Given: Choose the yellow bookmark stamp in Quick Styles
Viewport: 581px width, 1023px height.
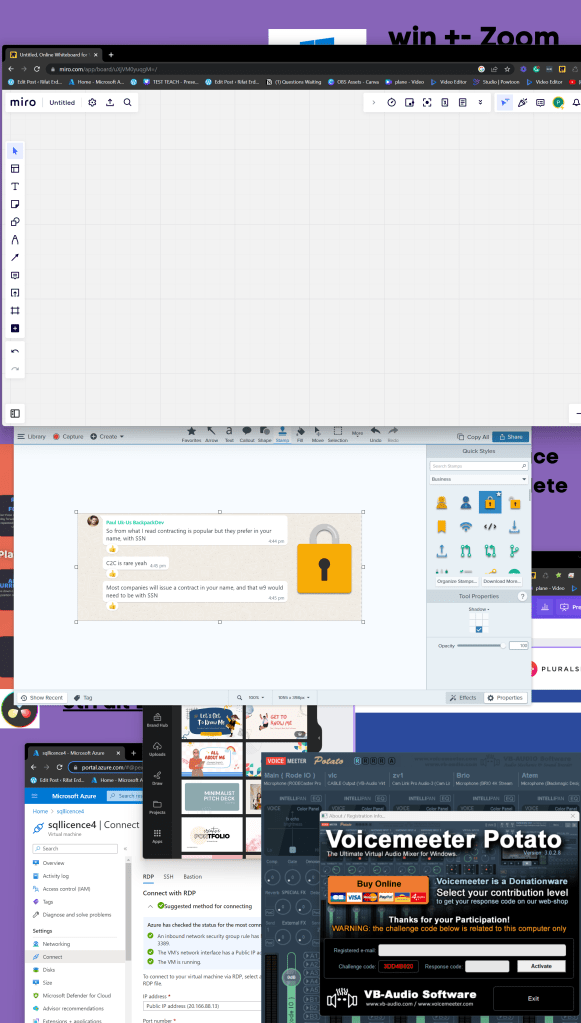Looking at the screenshot, I should click(441, 527).
